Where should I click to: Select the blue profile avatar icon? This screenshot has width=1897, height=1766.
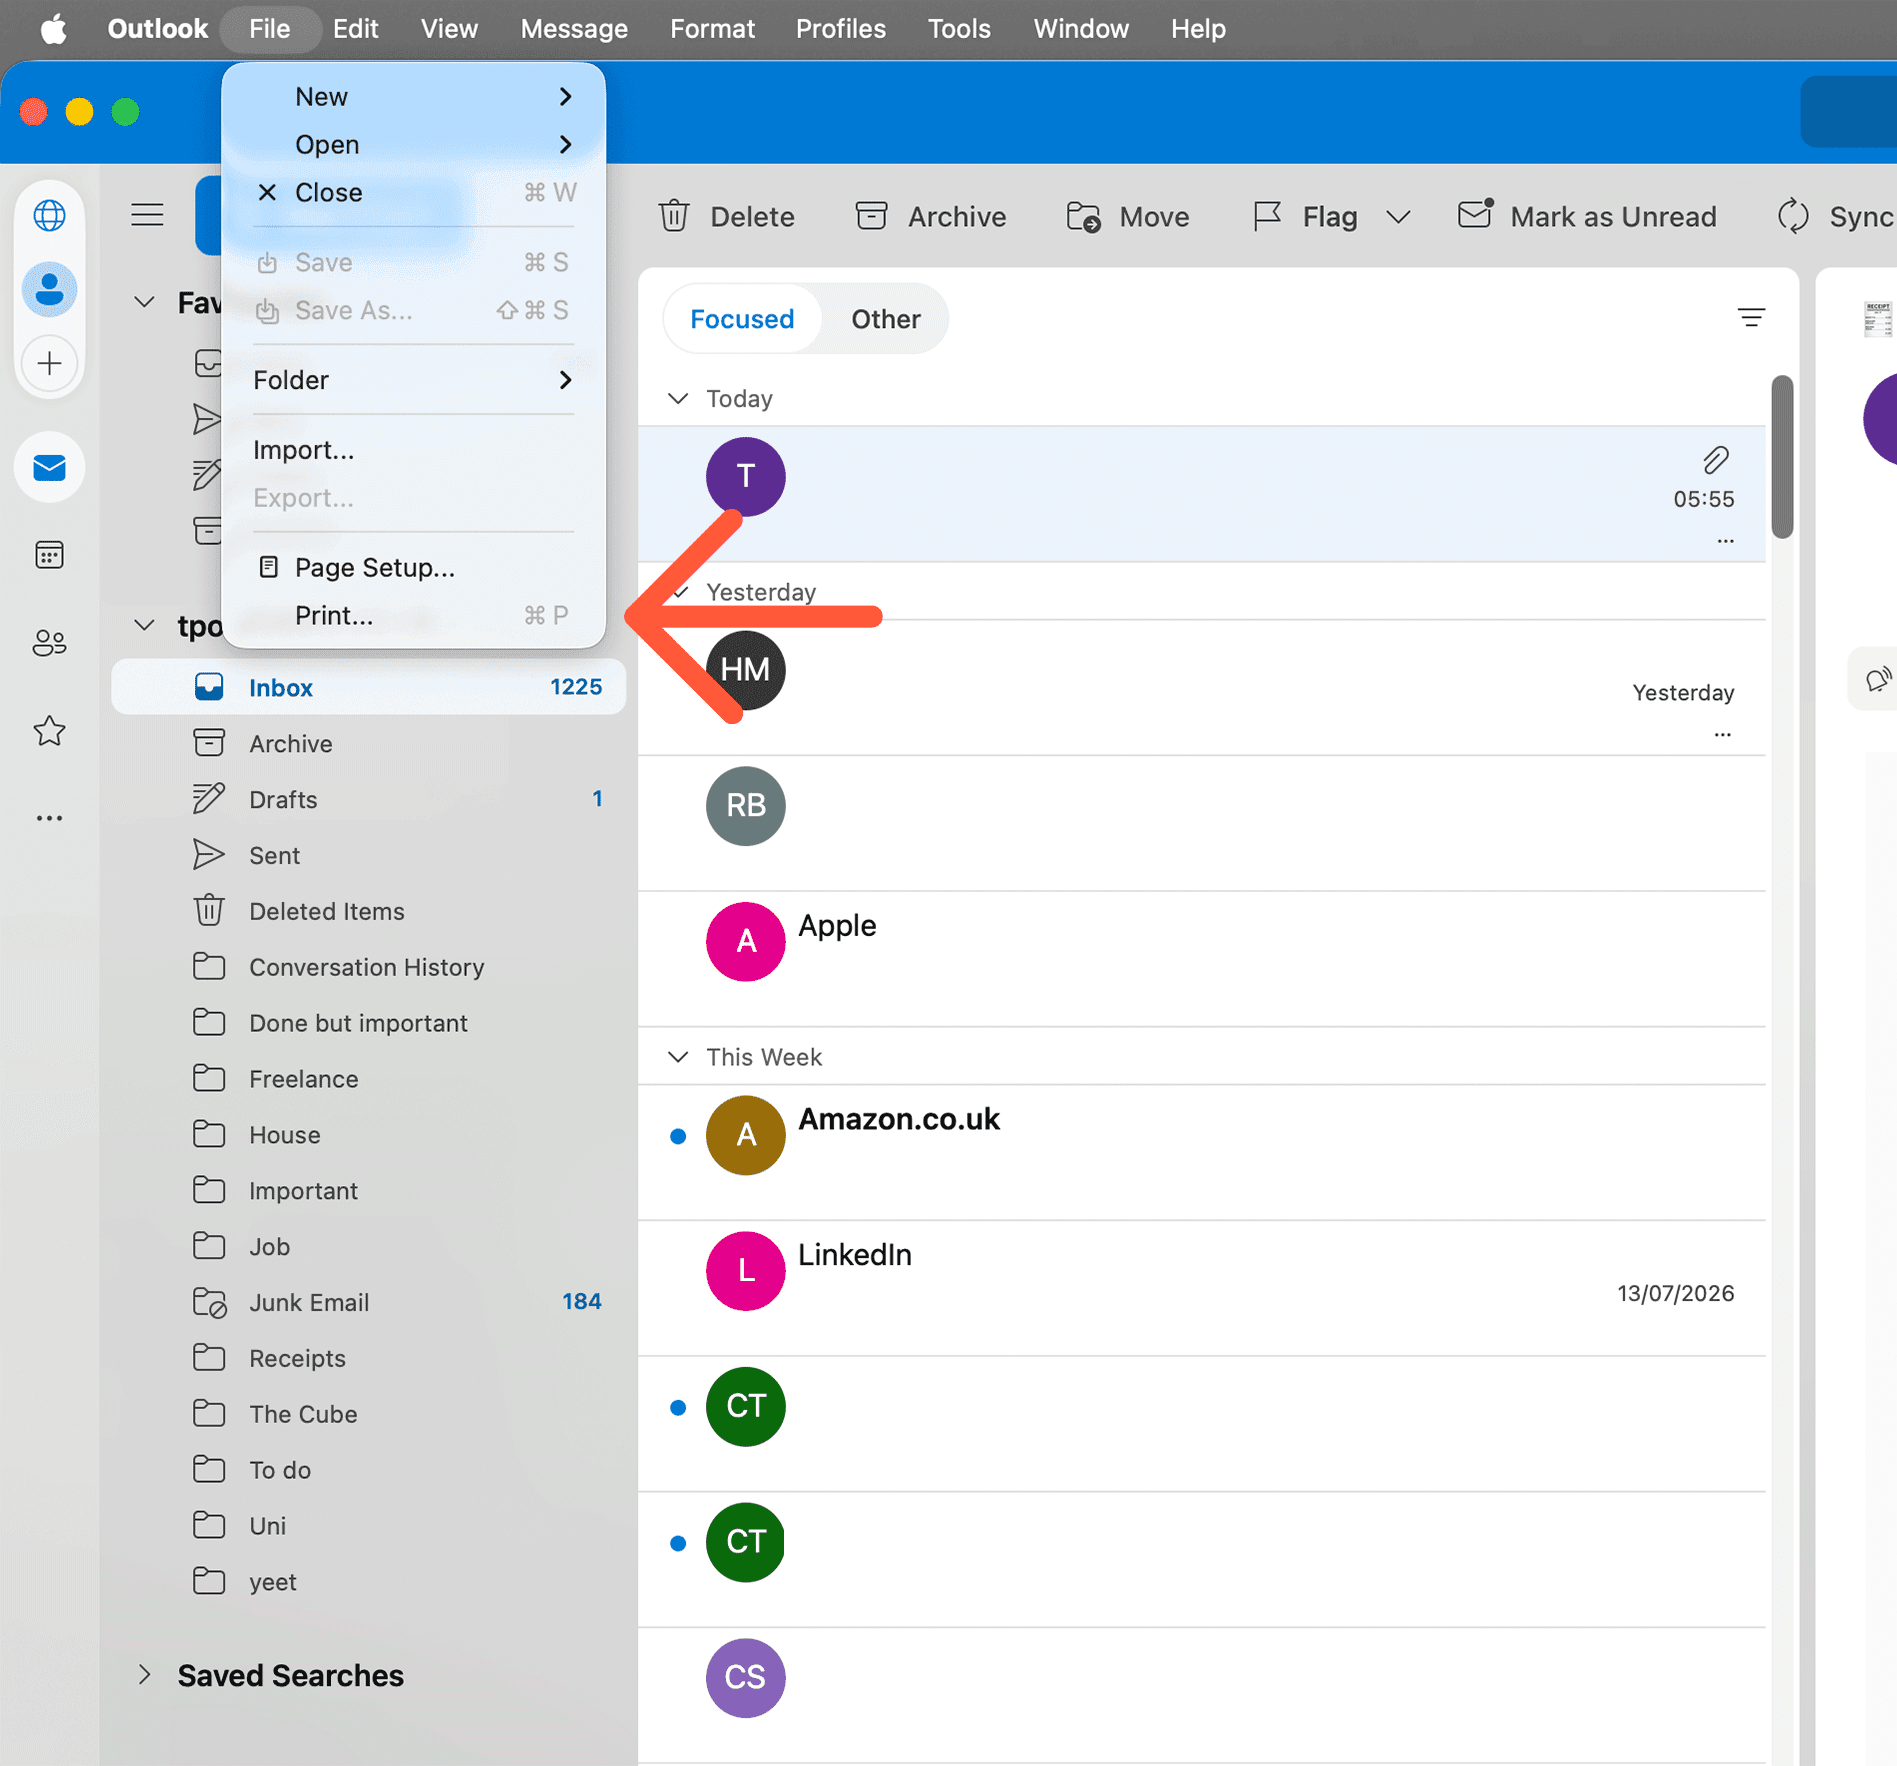(49, 290)
